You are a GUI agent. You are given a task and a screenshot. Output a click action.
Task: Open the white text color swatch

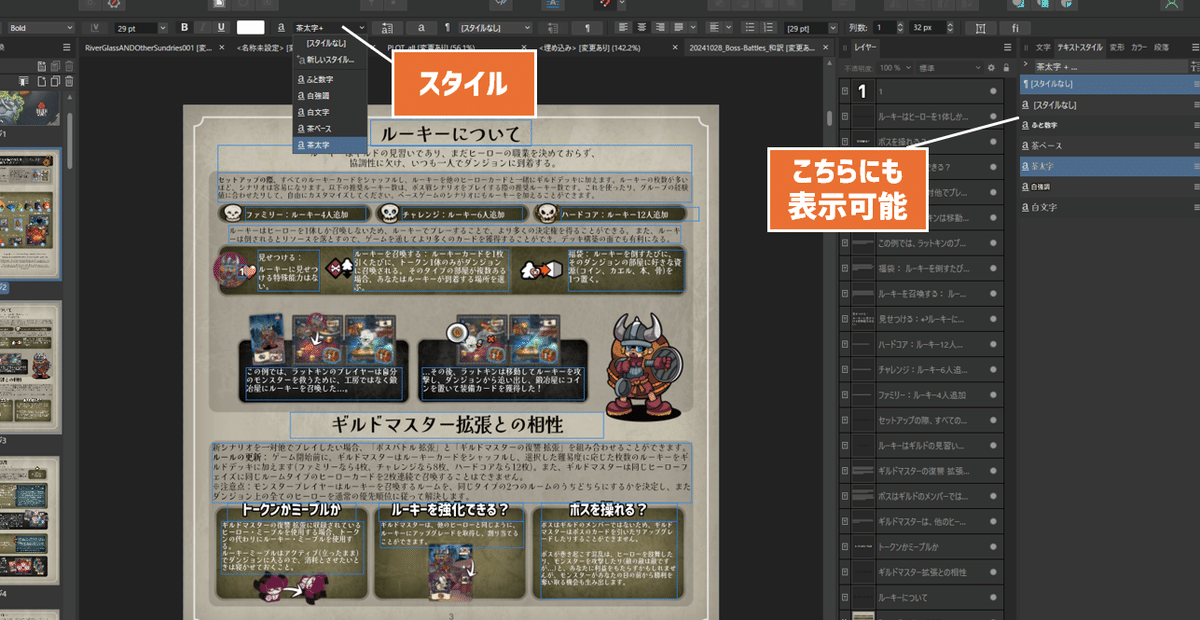(251, 28)
